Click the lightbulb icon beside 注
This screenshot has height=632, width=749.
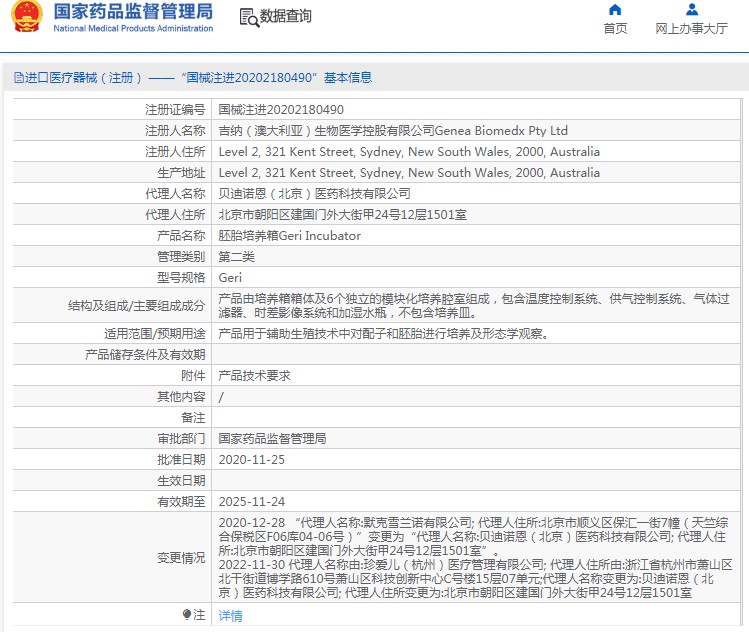point(187,614)
